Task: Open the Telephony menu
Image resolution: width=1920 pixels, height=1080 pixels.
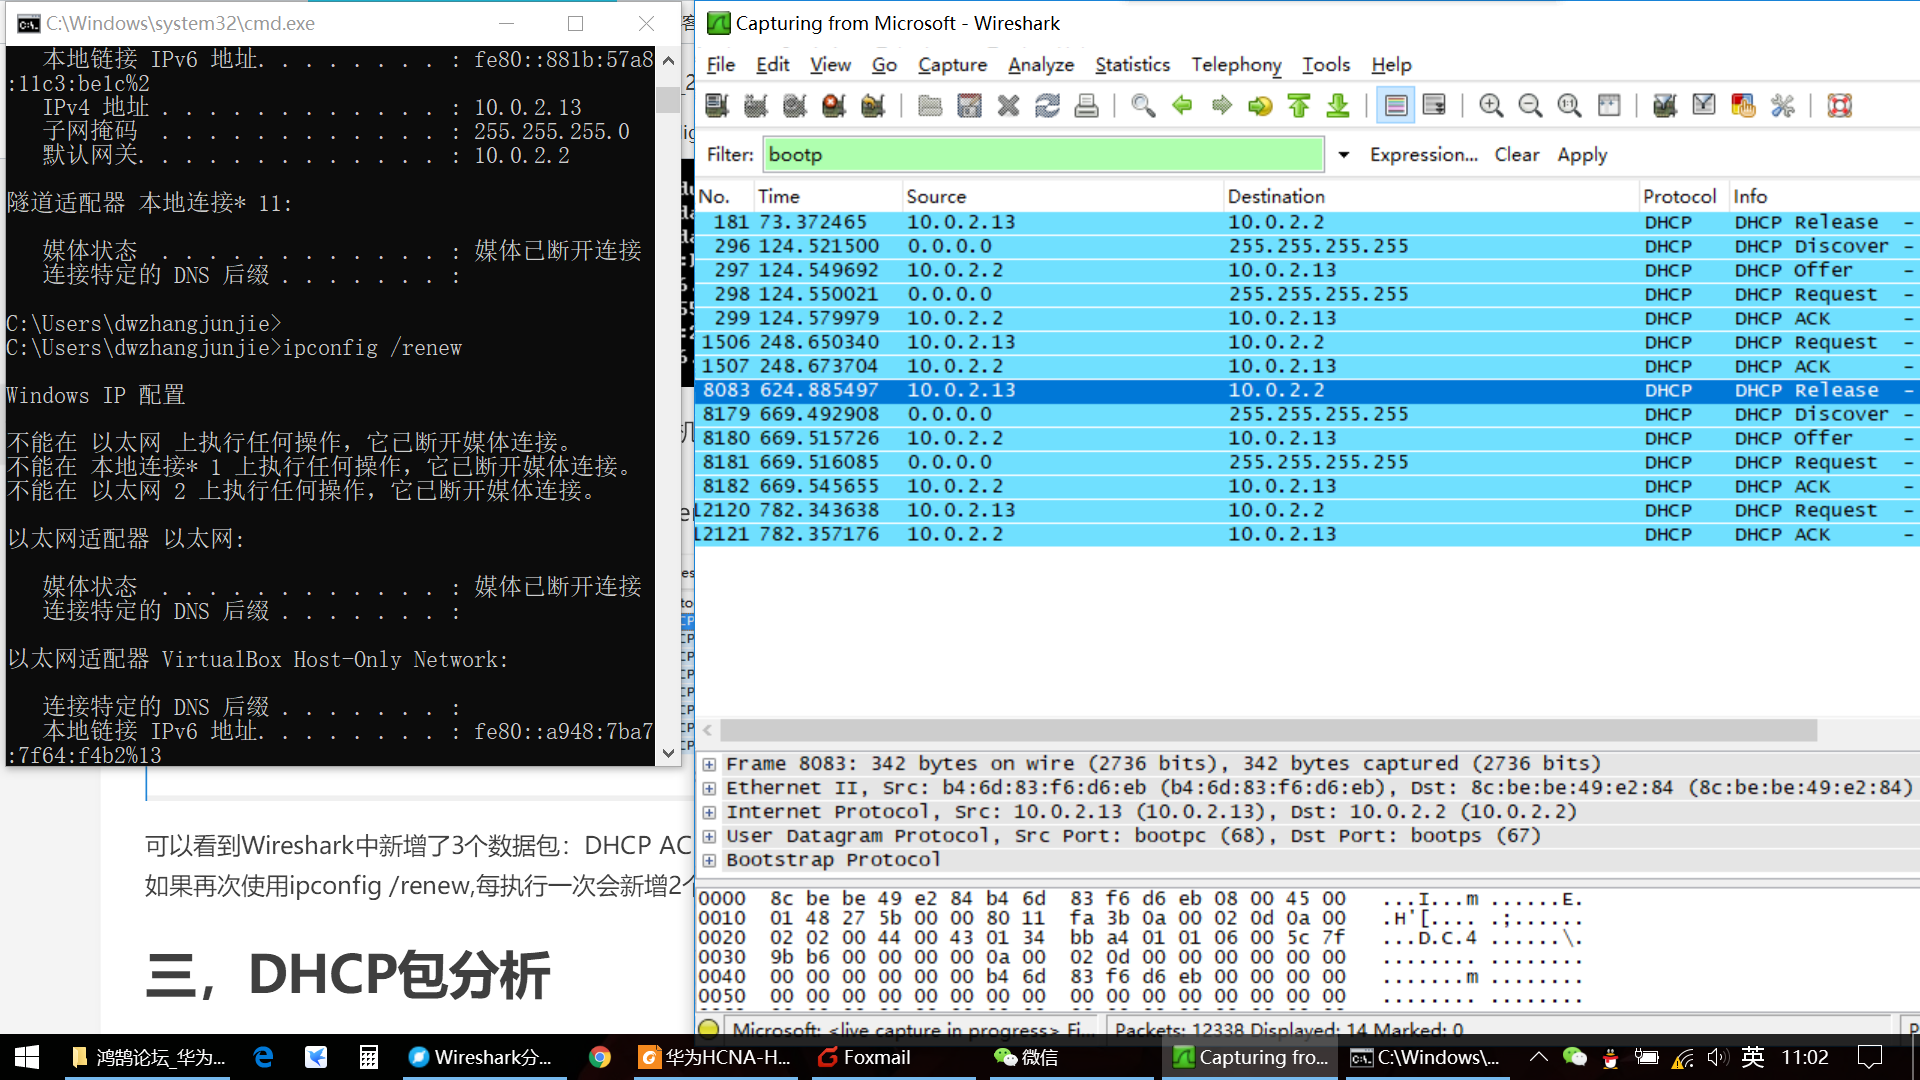Action: 1236,64
